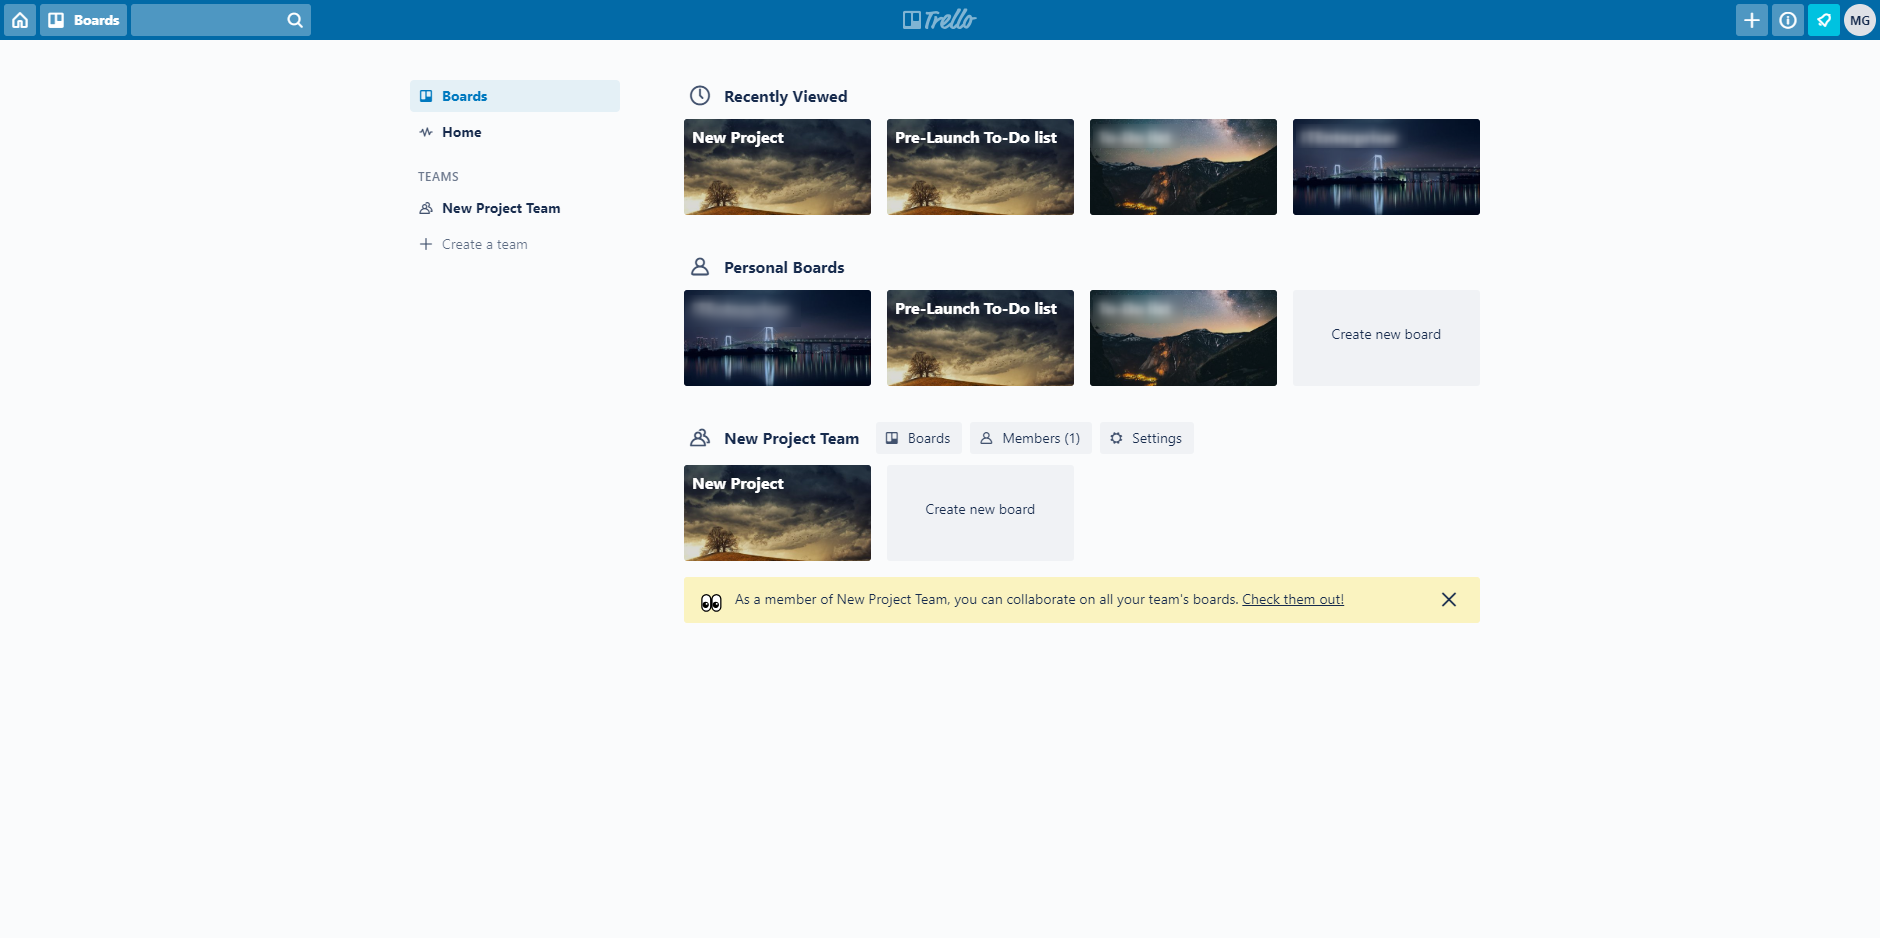The image size is (1880, 938).
Task: Open the team Settings button
Action: tap(1147, 438)
